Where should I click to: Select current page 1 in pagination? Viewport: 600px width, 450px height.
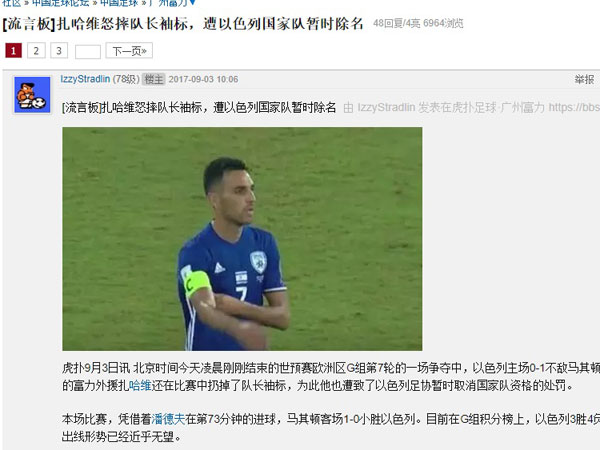[x=13, y=51]
